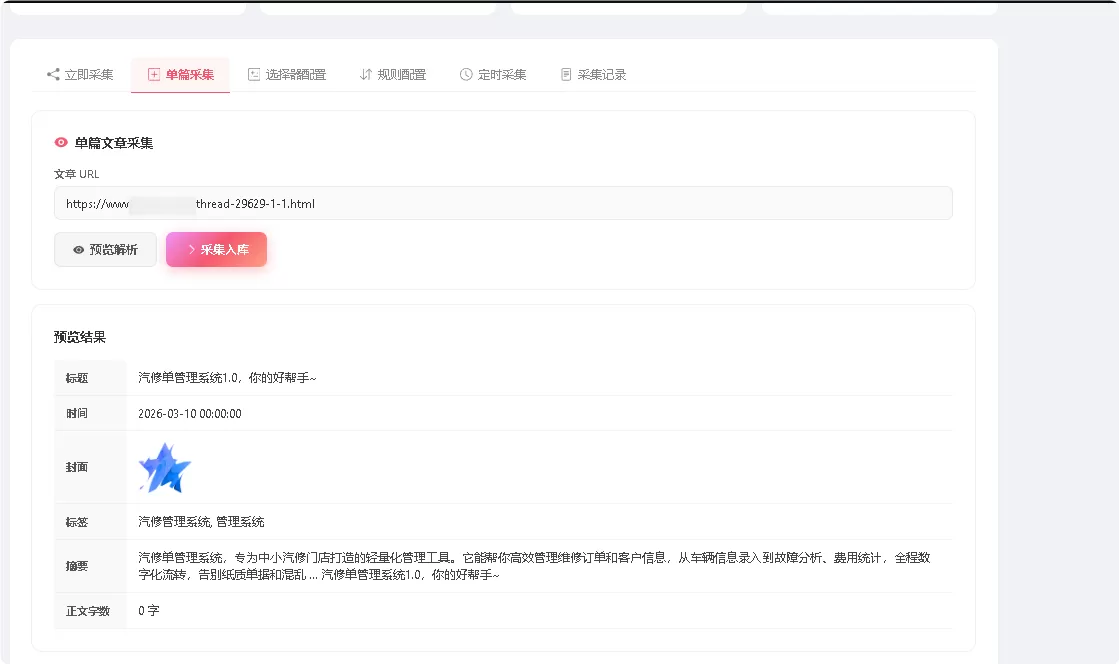Select the plus icon on 单篇采集 tab
Image resolution: width=1119 pixels, height=664 pixels.
click(x=153, y=73)
